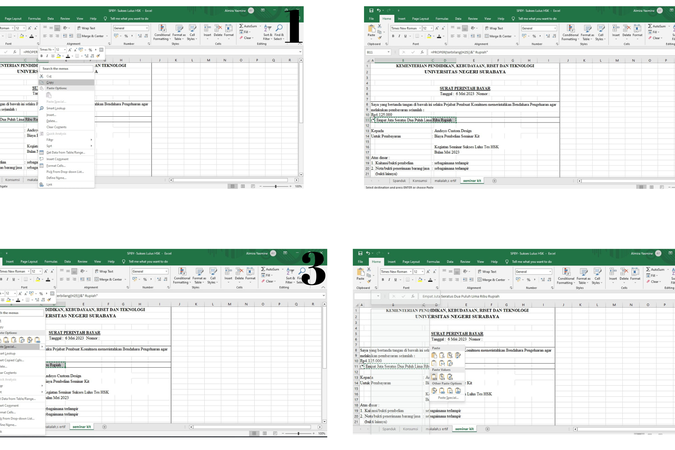Pick the fill color bucket in top-right window
Viewport: 675px width, 450px height.
click(x=429, y=36)
